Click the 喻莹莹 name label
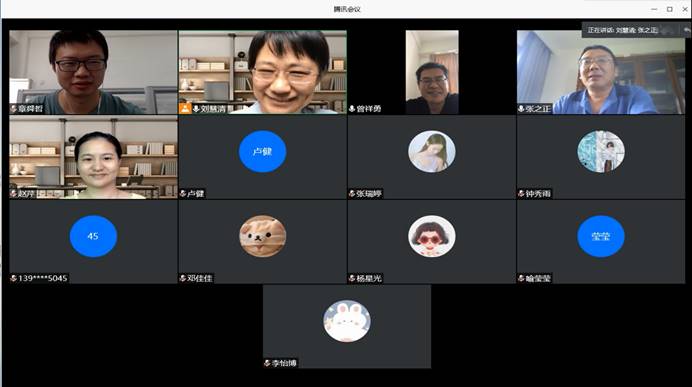692x387 pixels. tap(538, 278)
